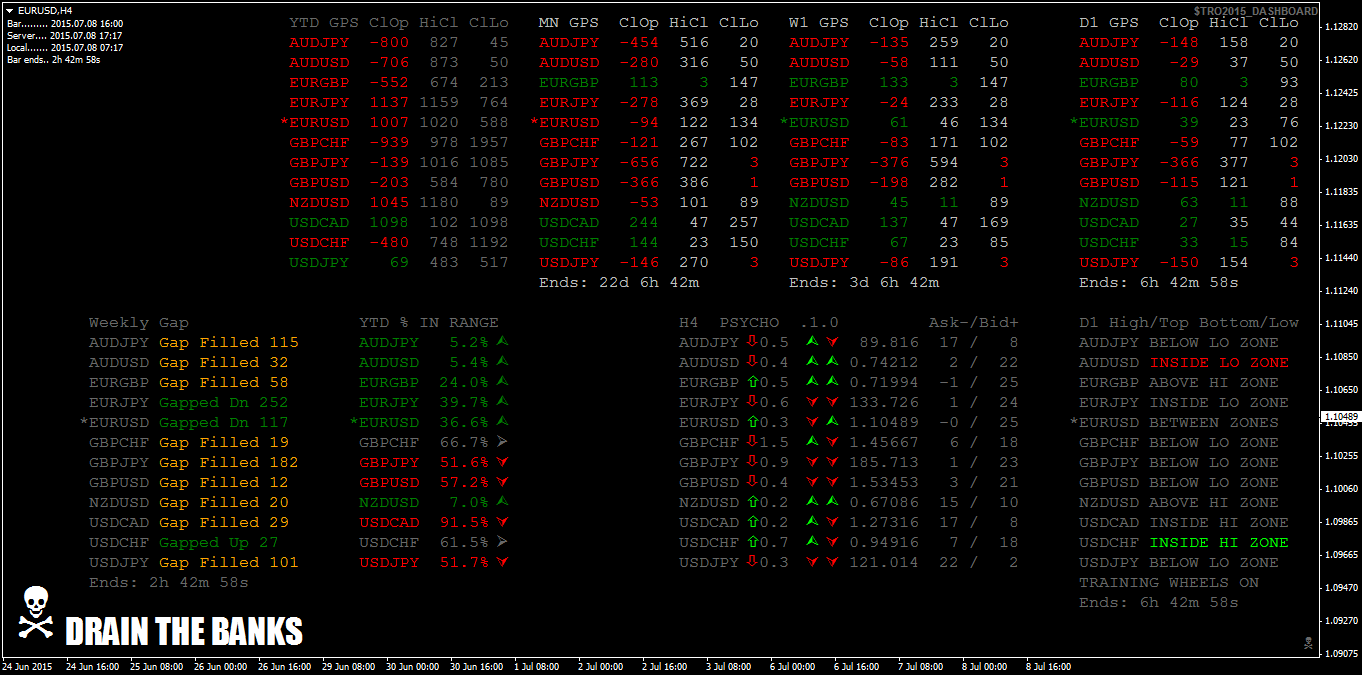Click the green arrow left of 1.10489 price
This screenshot has height=675, width=1362.
(832, 422)
